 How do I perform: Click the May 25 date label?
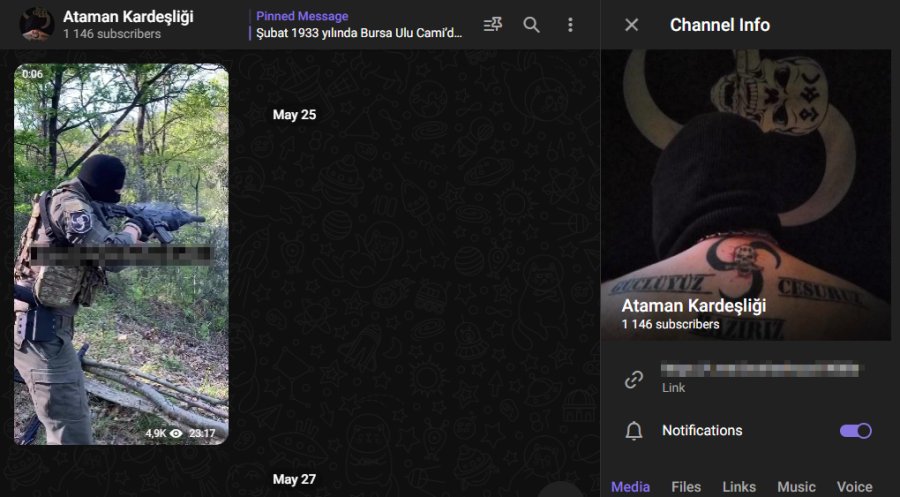tap(294, 115)
